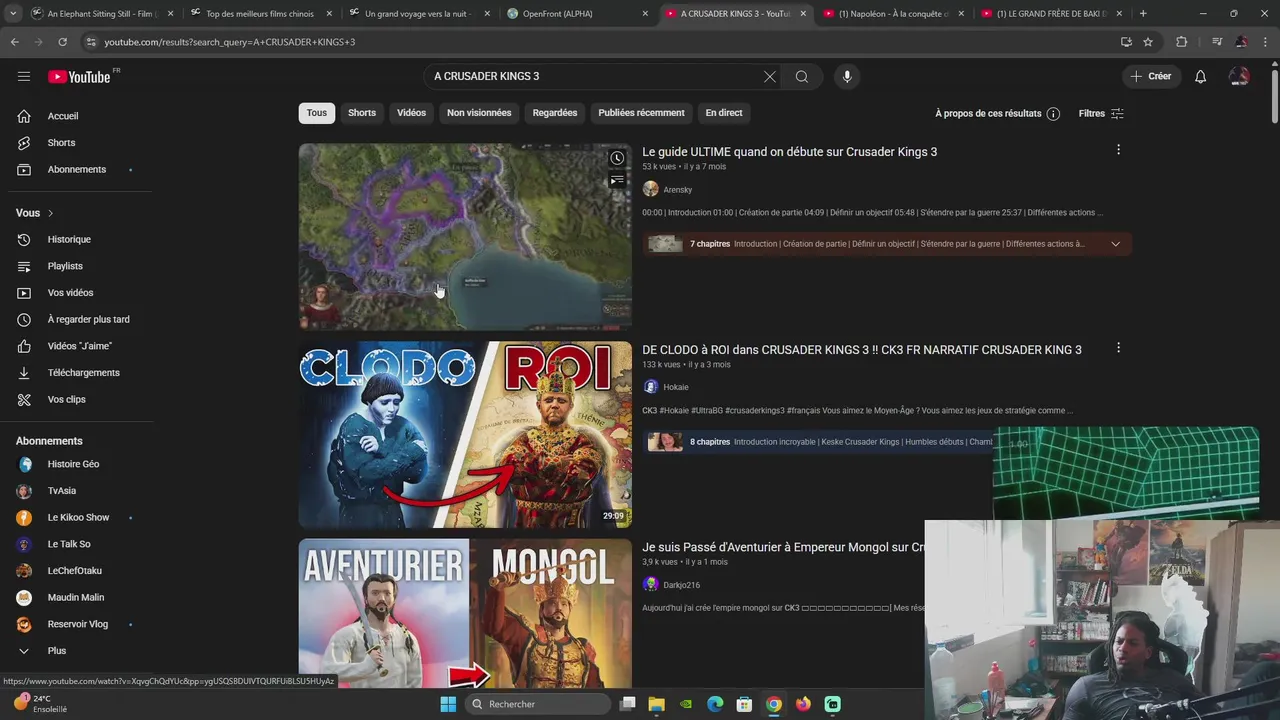The width and height of the screenshot is (1280, 720).
Task: Expand the Vous section chevron
Action: pyautogui.click(x=50, y=213)
